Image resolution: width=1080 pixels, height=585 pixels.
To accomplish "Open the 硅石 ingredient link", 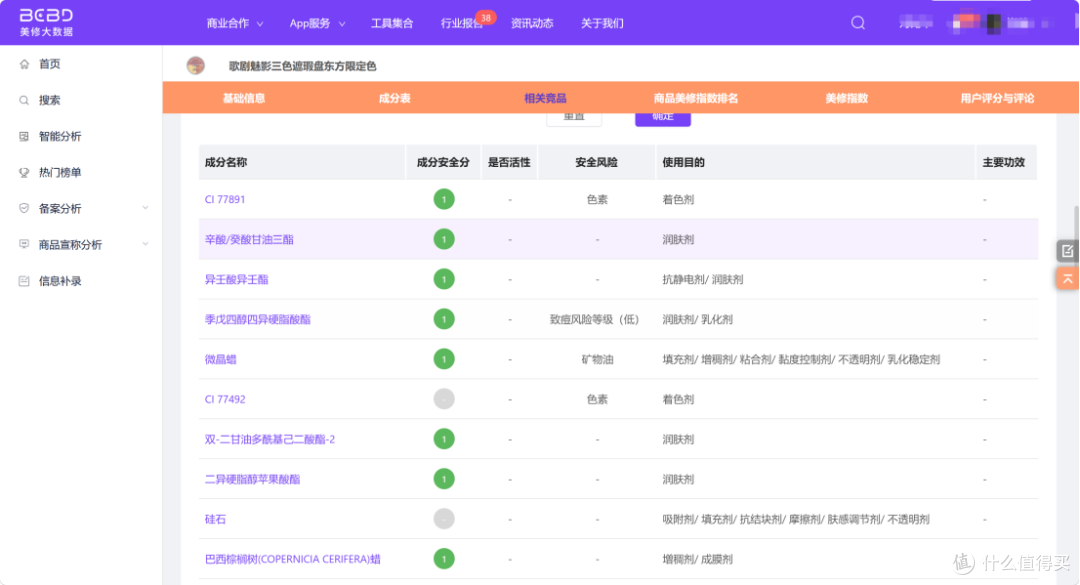I will coord(215,519).
